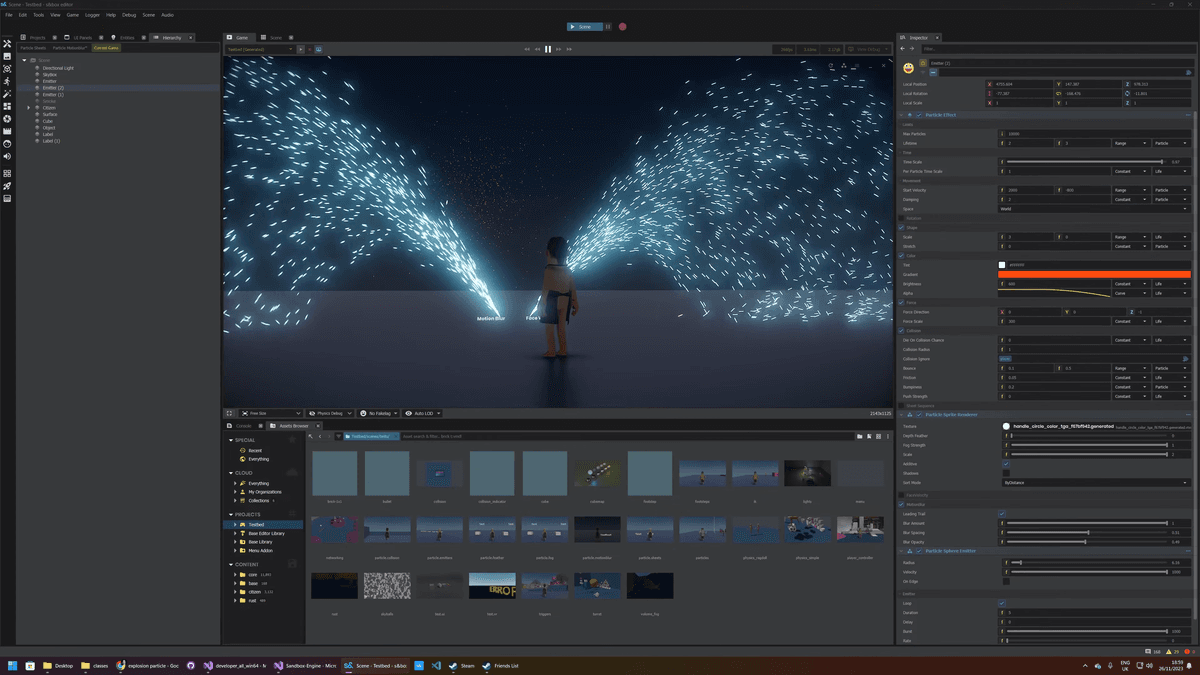Open Steam from the taskbar

point(463,665)
